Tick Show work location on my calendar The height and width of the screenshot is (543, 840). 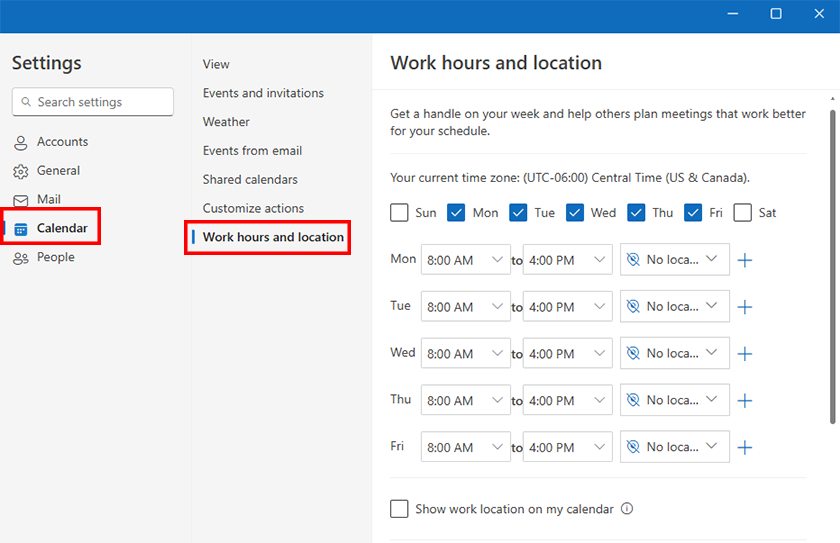point(400,509)
